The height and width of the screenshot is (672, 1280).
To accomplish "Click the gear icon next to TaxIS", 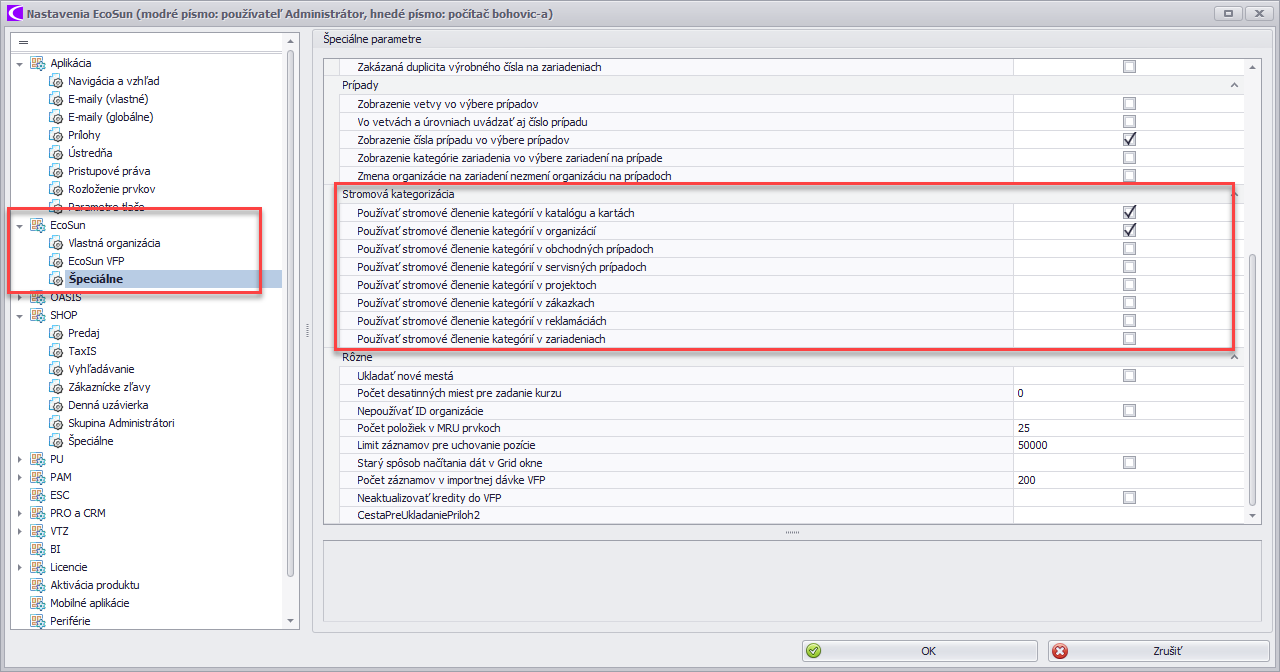I will click(57, 351).
